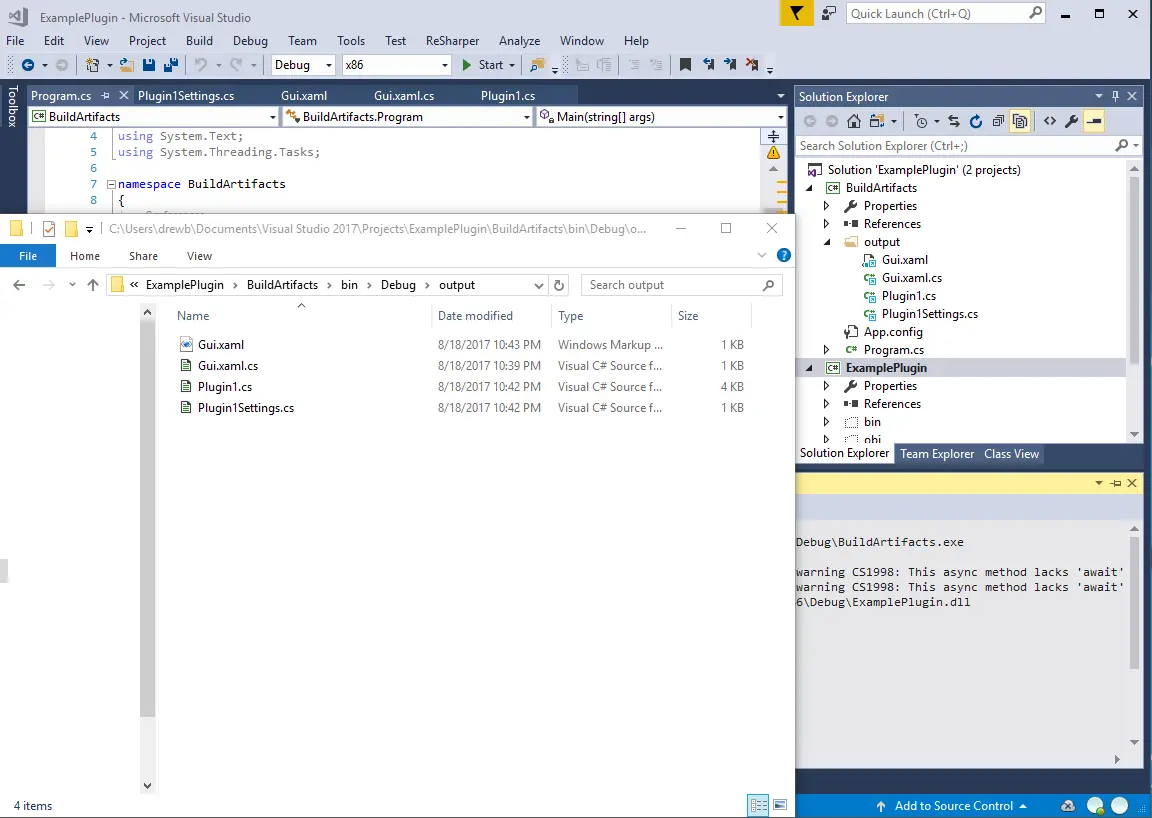This screenshot has width=1152, height=818.
Task: Open the Team Explorer tab
Action: click(937, 453)
